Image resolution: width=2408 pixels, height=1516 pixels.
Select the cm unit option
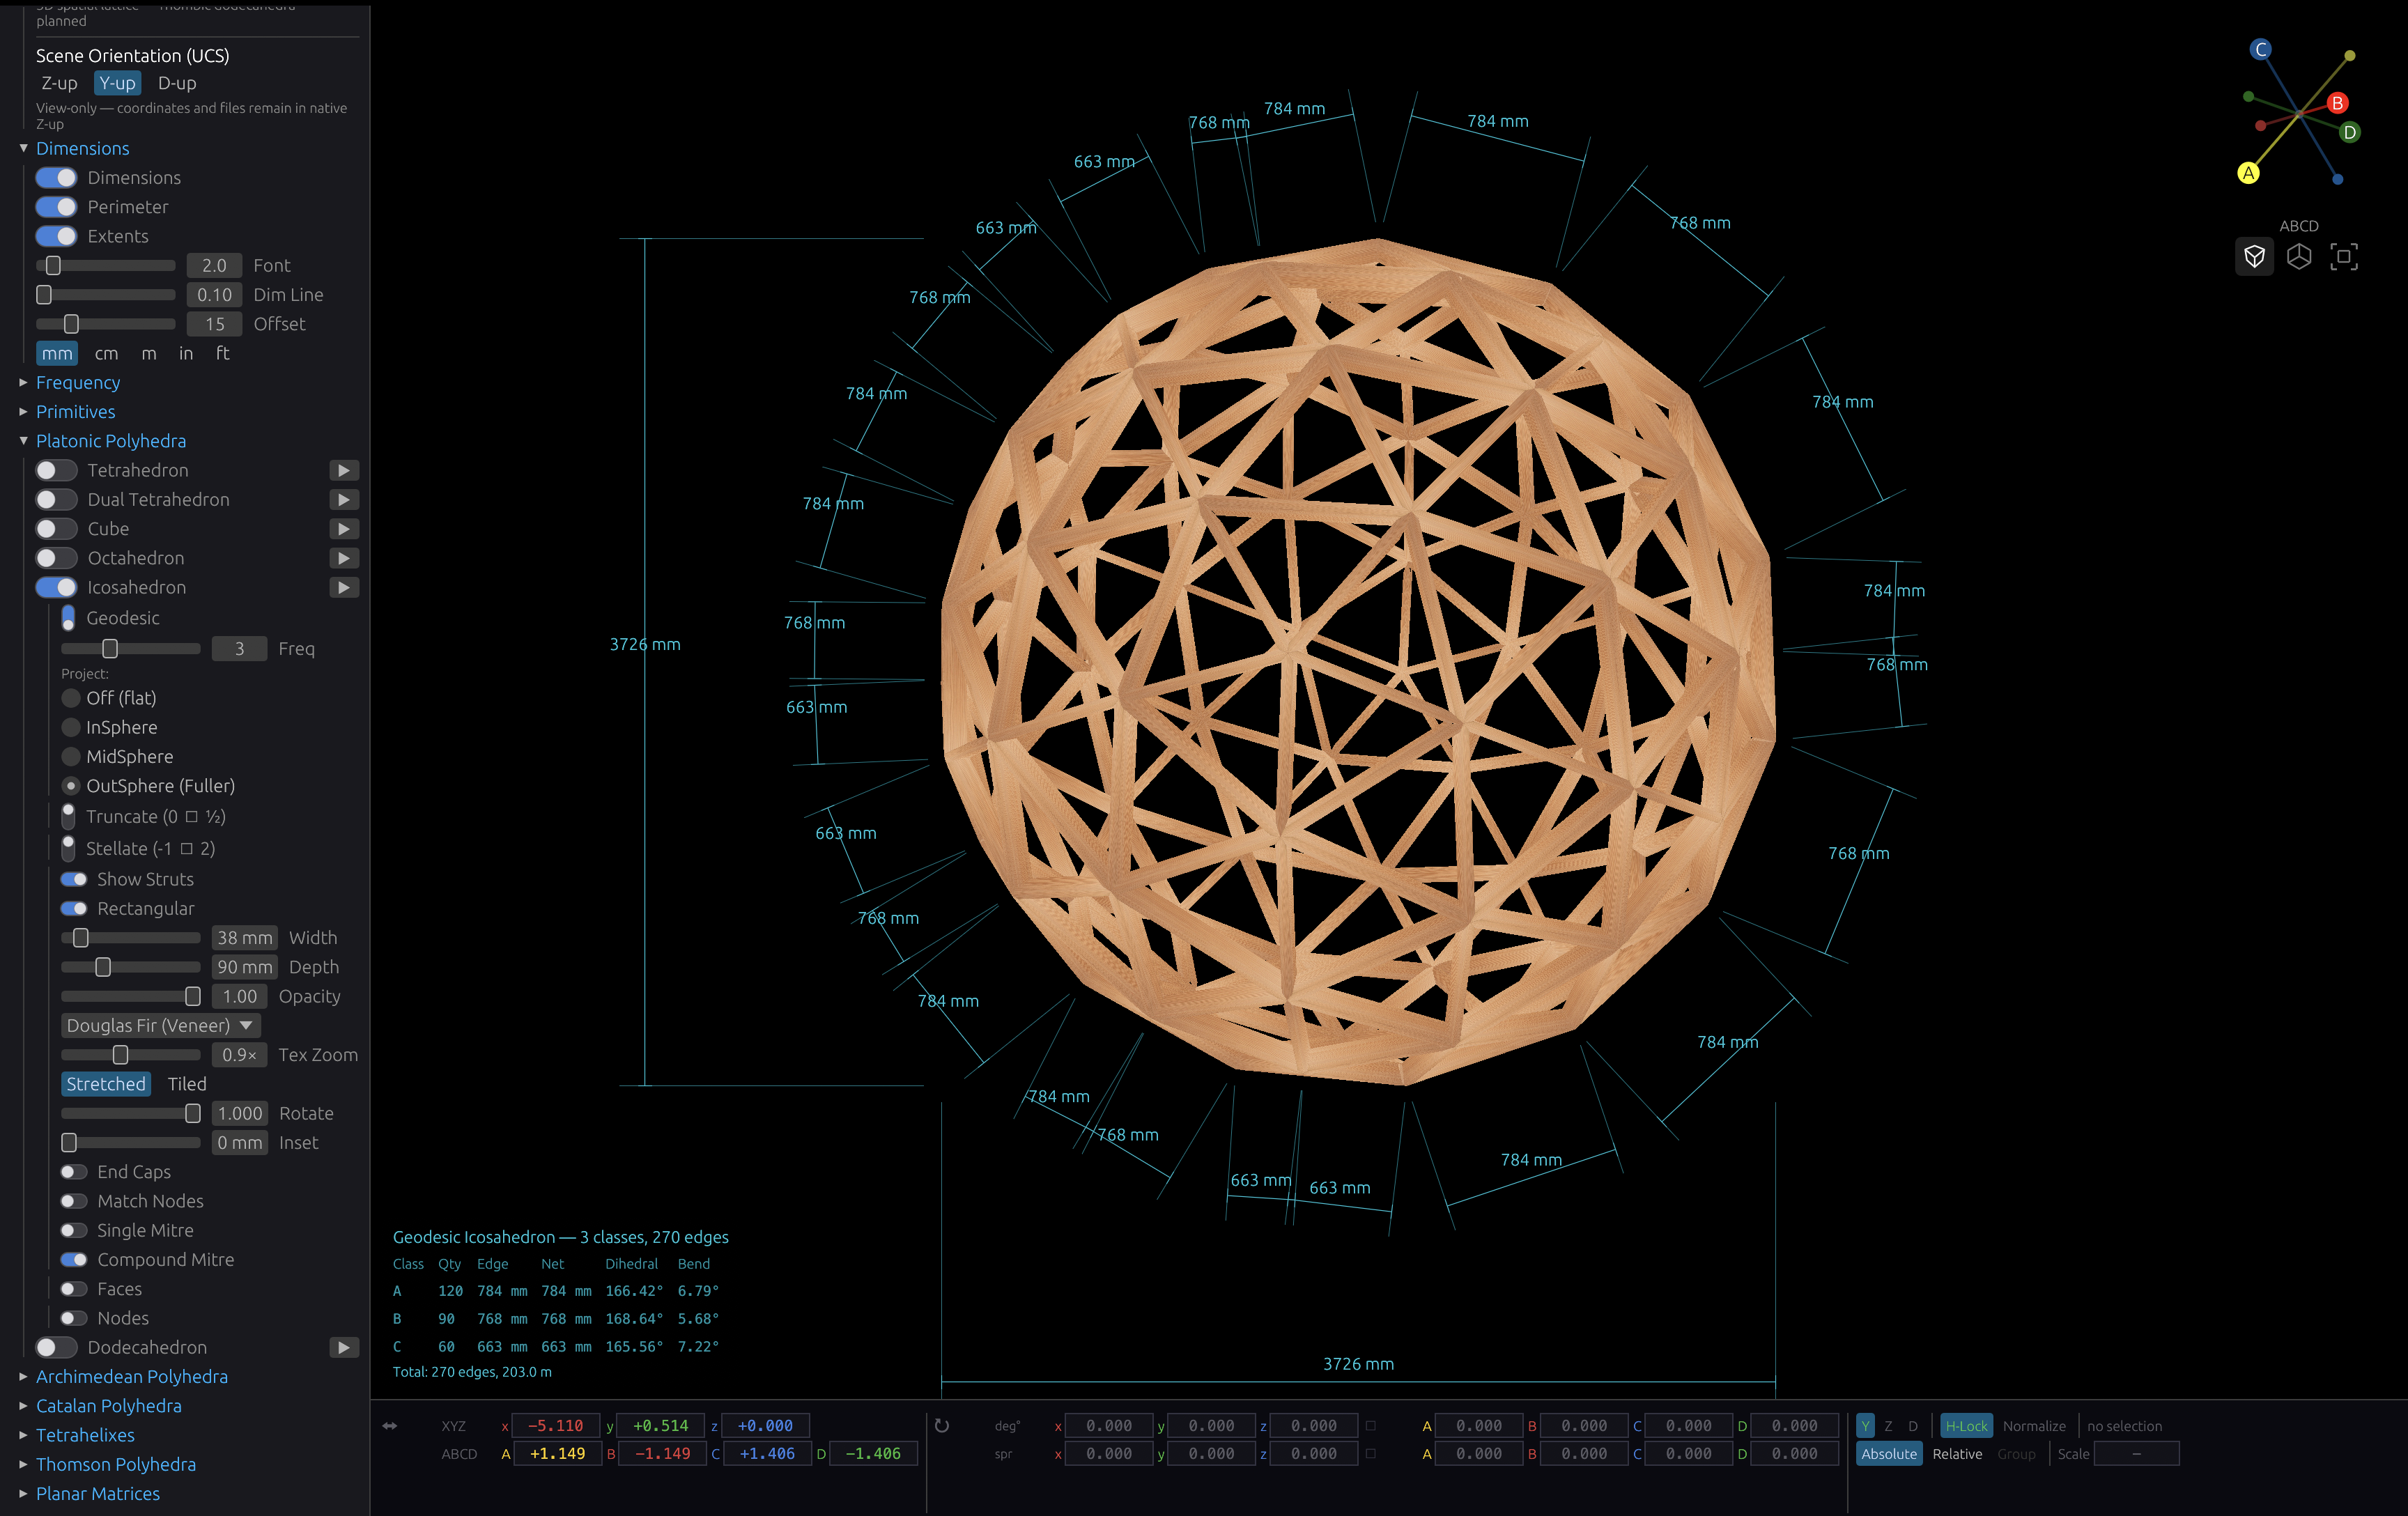pyautogui.click(x=106, y=354)
